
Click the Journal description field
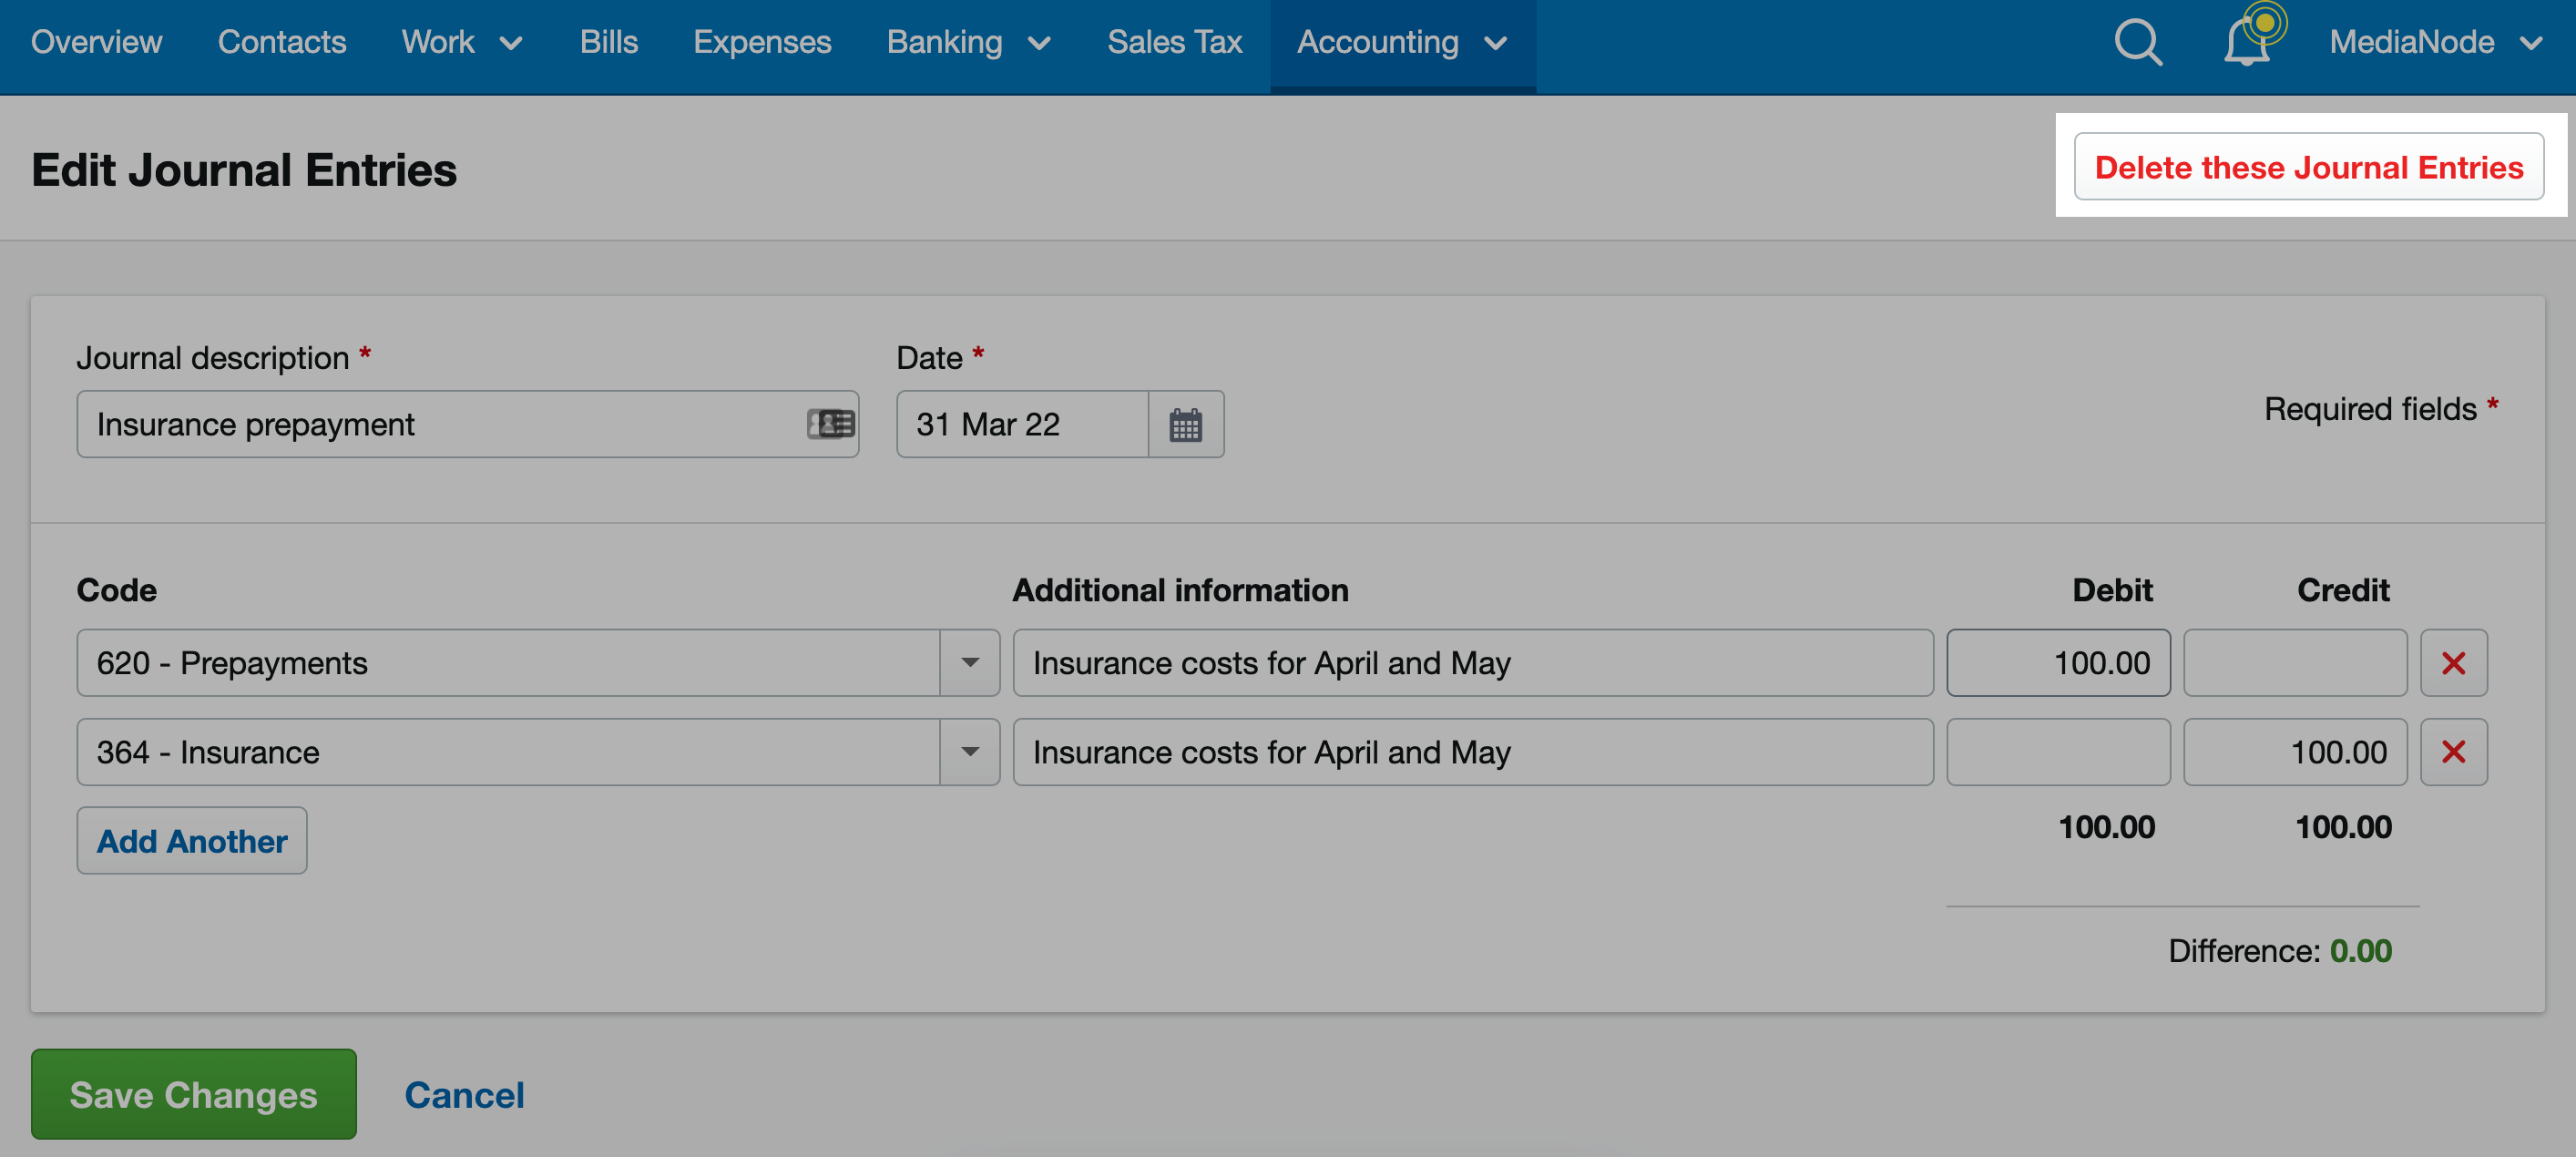coord(467,425)
